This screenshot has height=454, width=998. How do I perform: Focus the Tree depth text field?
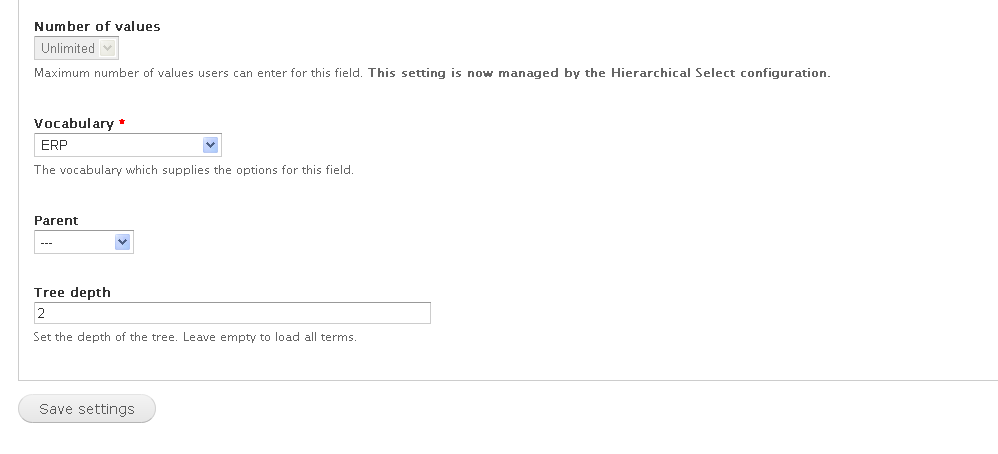point(232,313)
